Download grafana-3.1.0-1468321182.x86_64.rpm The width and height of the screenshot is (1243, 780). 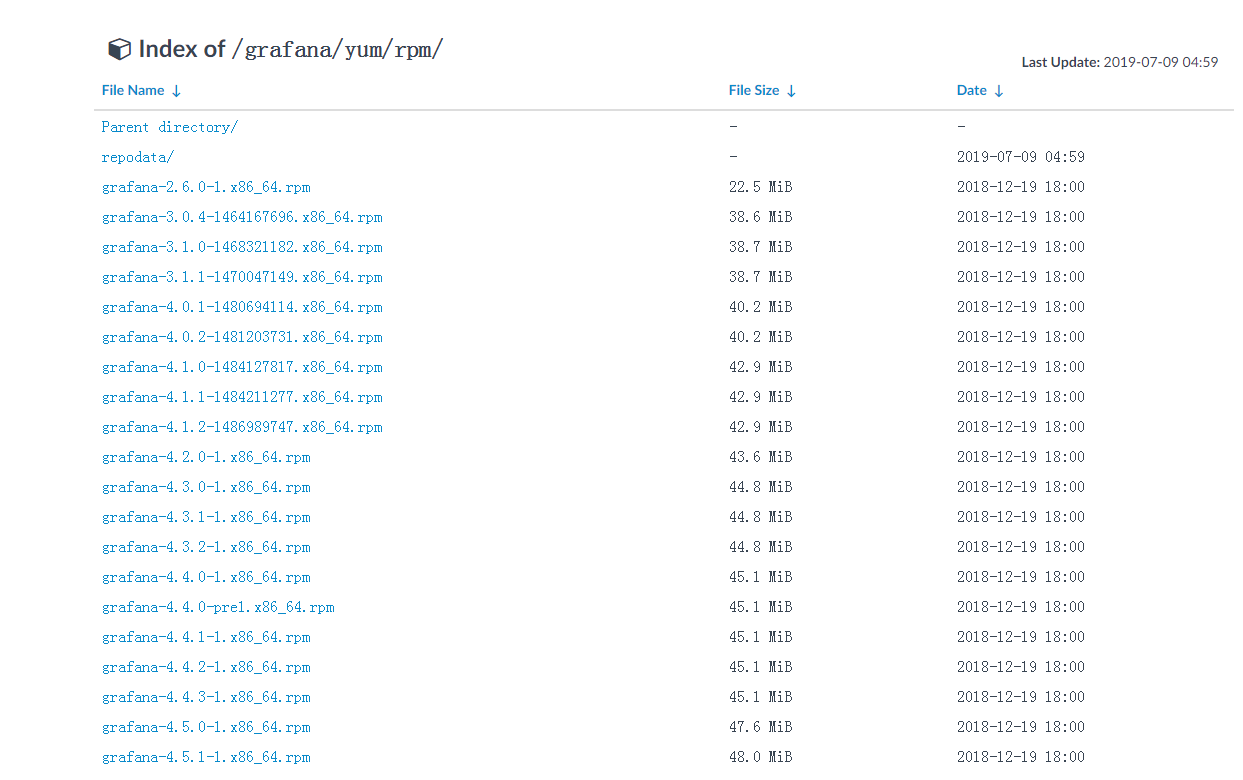tap(242, 247)
